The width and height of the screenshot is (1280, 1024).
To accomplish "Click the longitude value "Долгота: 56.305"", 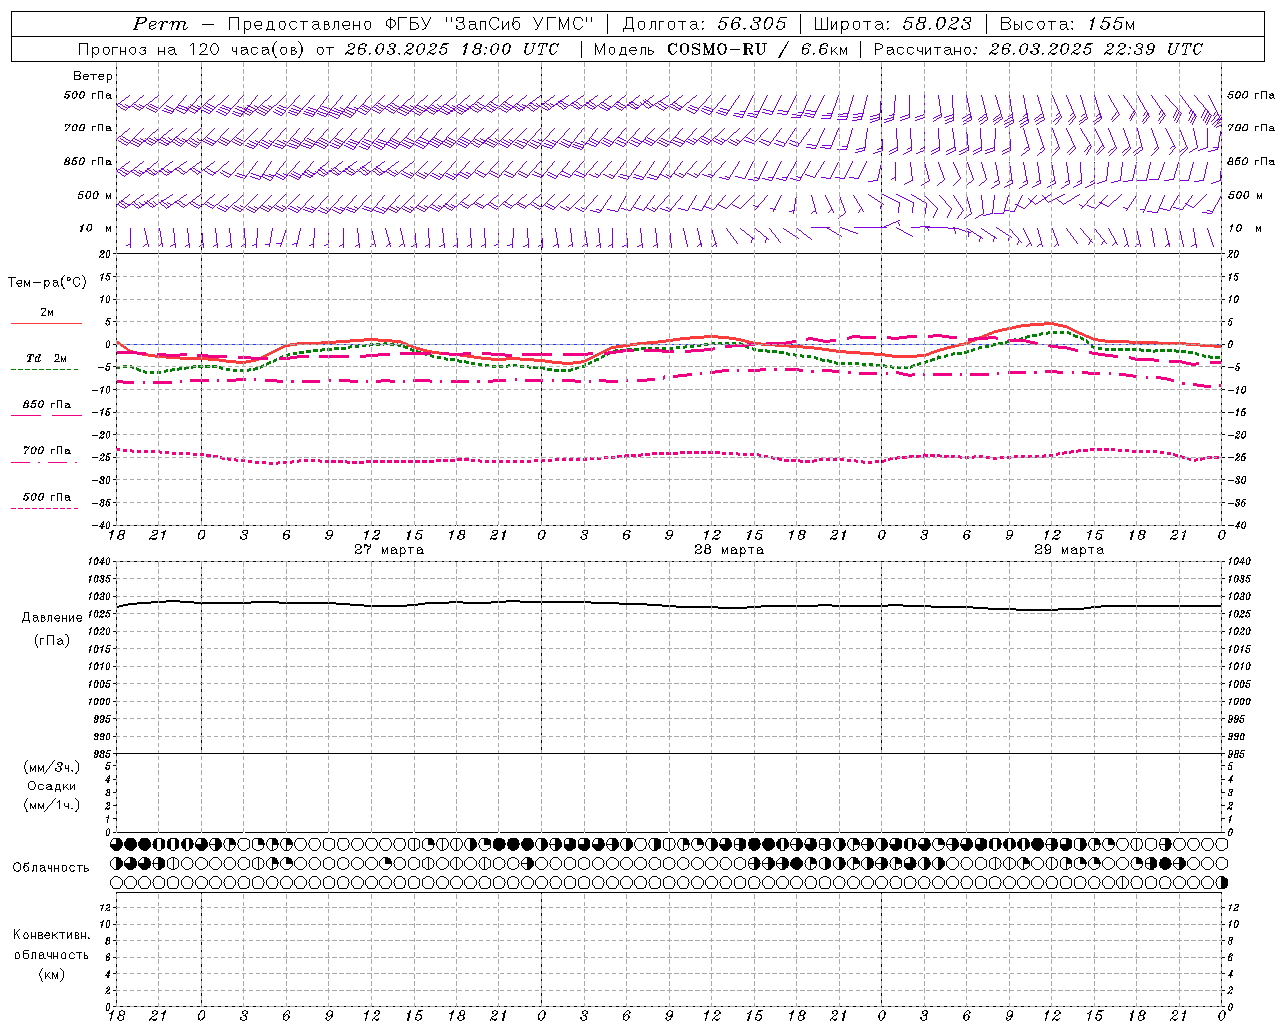I will (704, 24).
